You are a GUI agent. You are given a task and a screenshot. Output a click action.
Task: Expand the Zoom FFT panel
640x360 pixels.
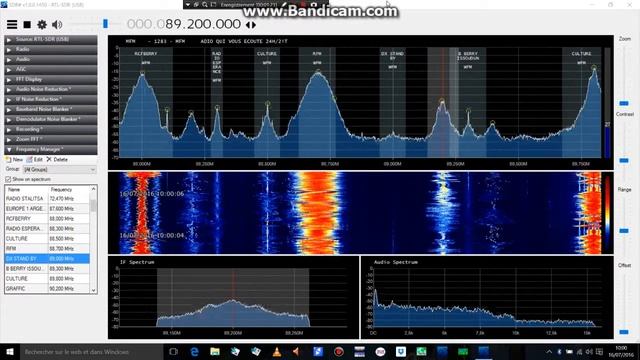pos(51,140)
